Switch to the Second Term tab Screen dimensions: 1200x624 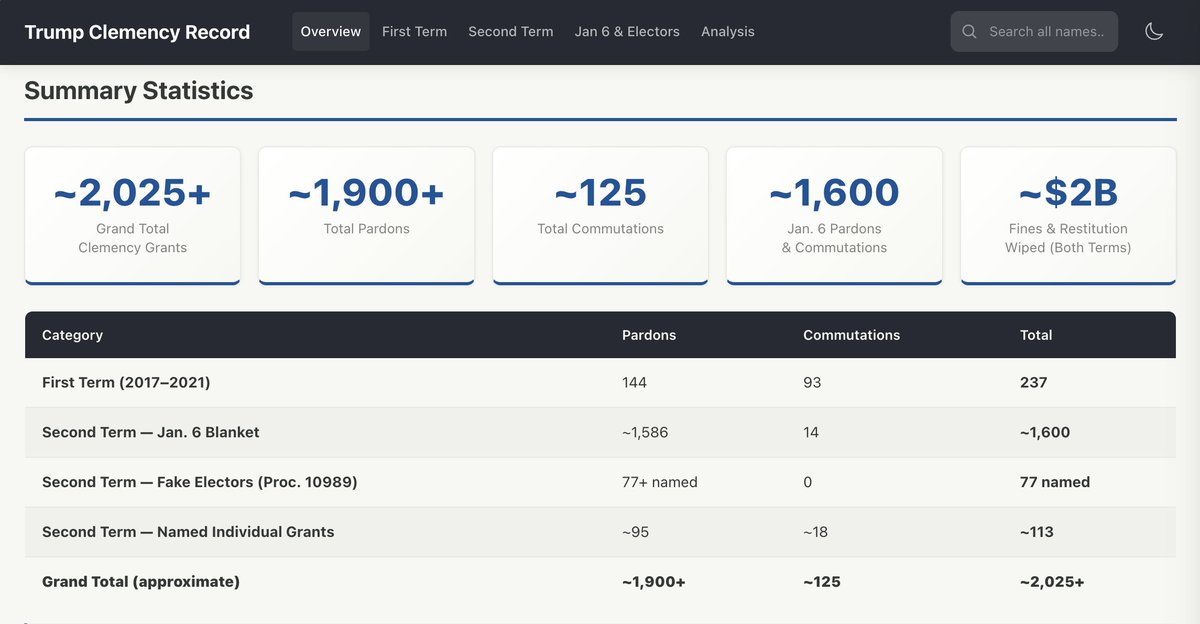point(511,32)
